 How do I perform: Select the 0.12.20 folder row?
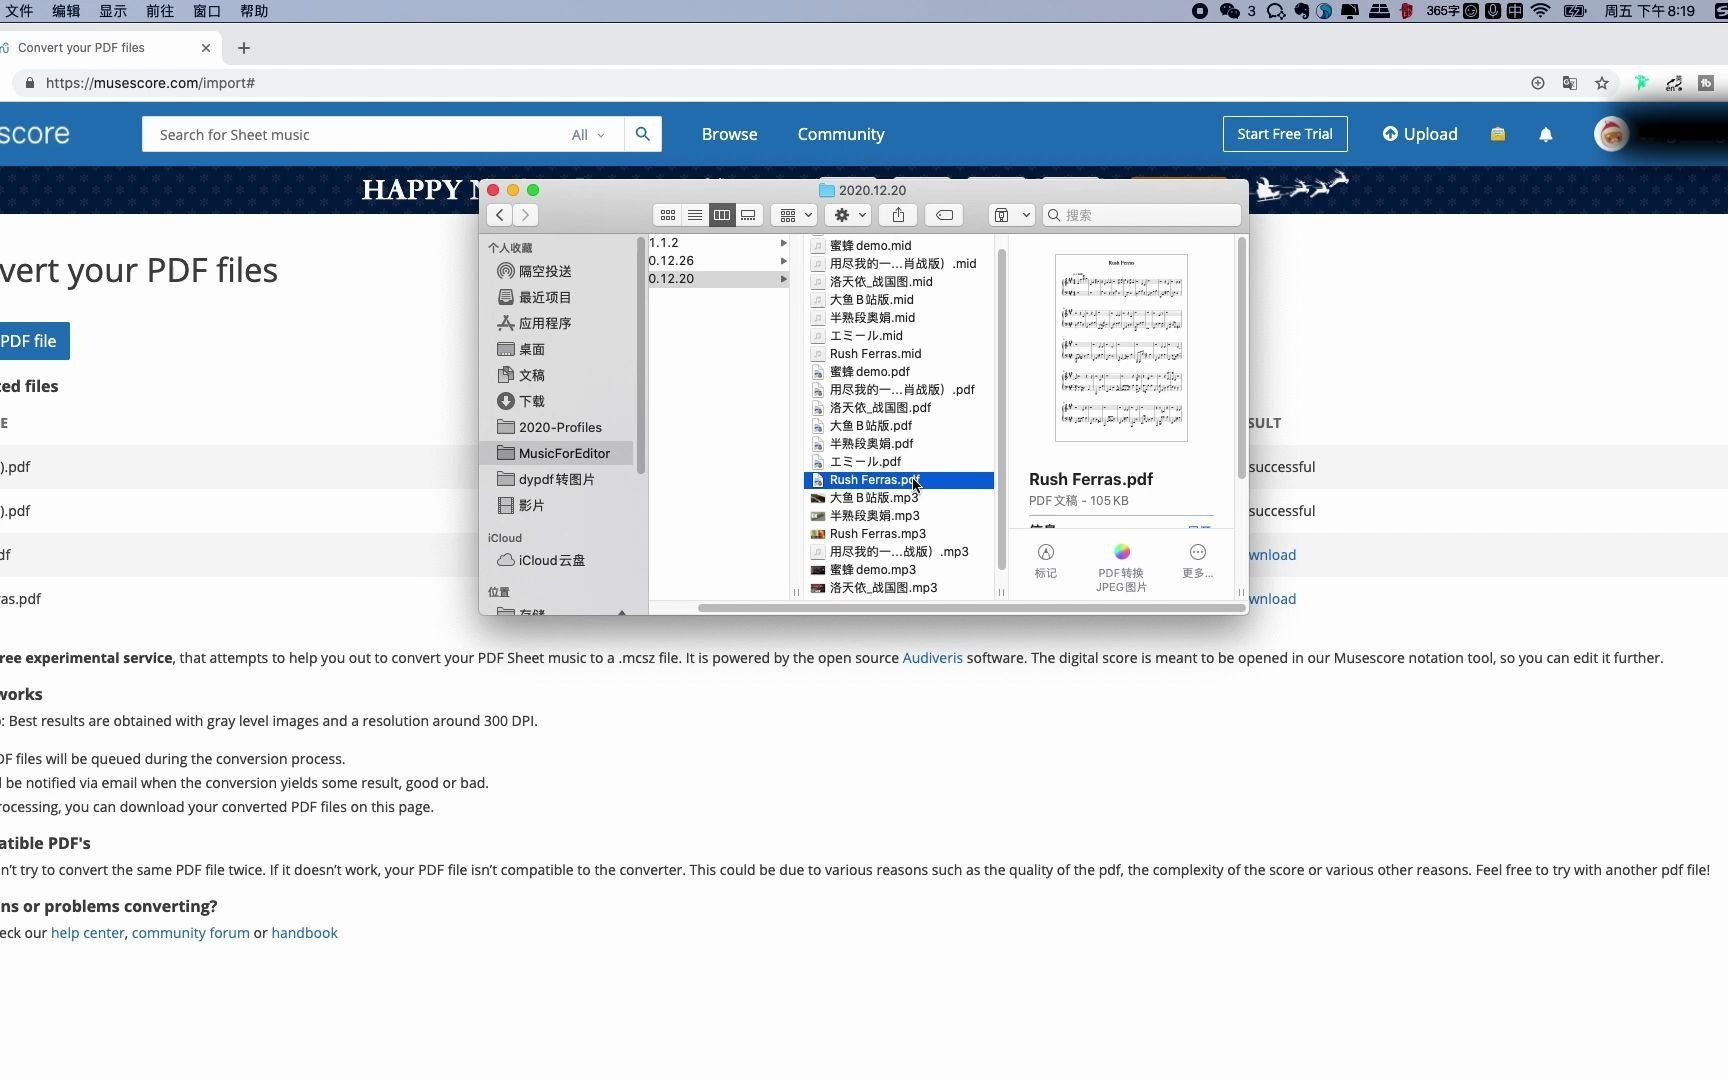pos(718,279)
